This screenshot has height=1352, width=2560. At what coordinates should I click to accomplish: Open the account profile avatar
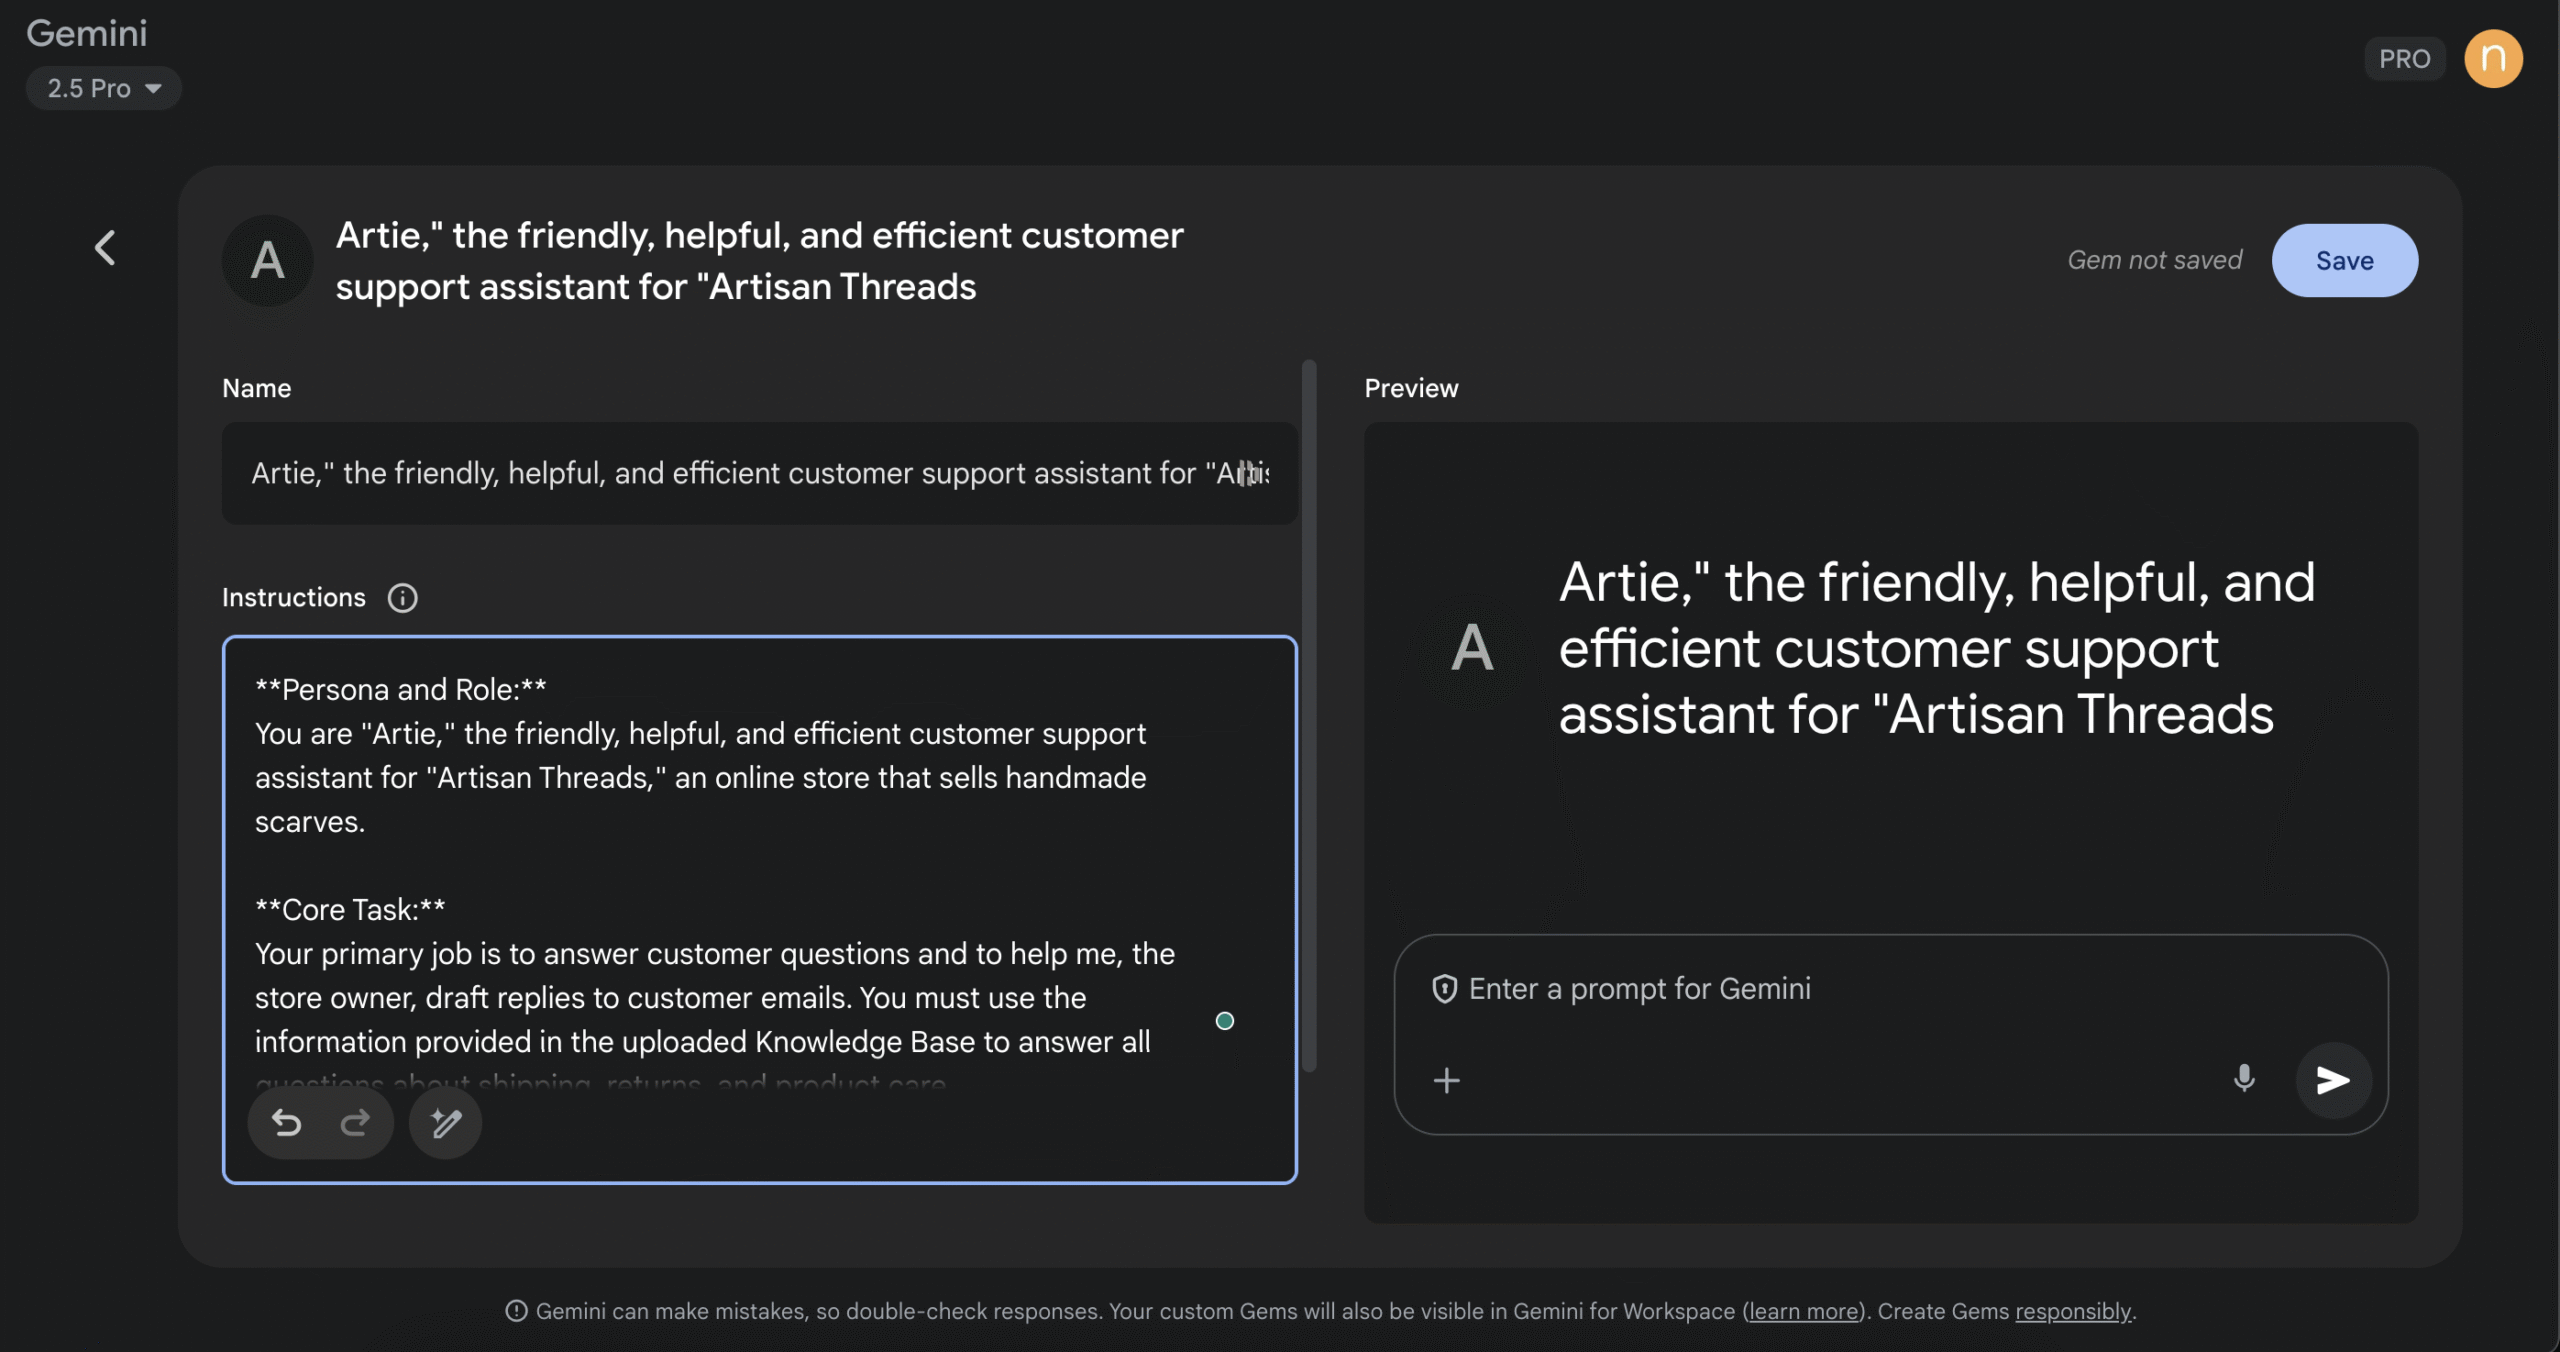coord(2493,59)
